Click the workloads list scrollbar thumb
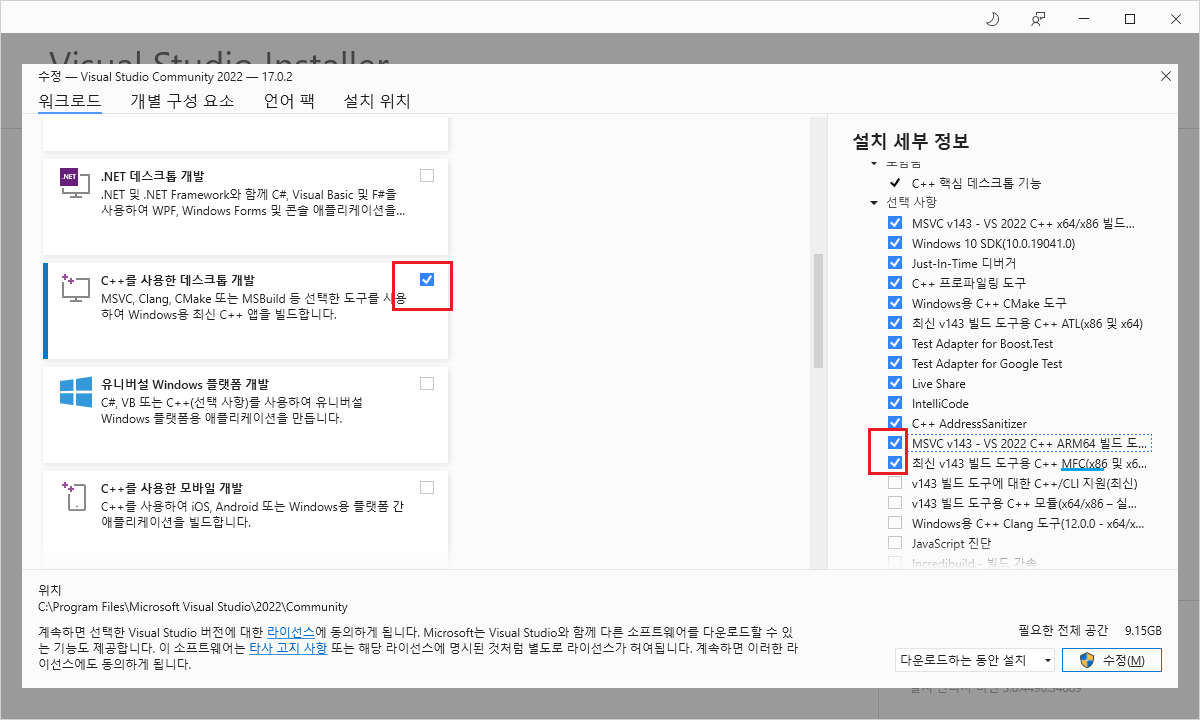1200x720 pixels. [x=818, y=311]
